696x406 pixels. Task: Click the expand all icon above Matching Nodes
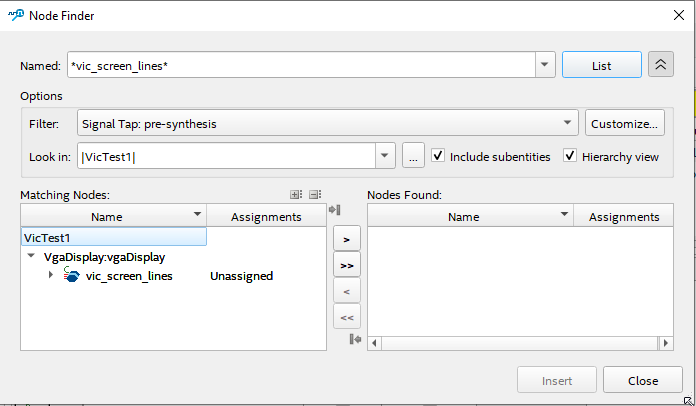tap(296, 195)
